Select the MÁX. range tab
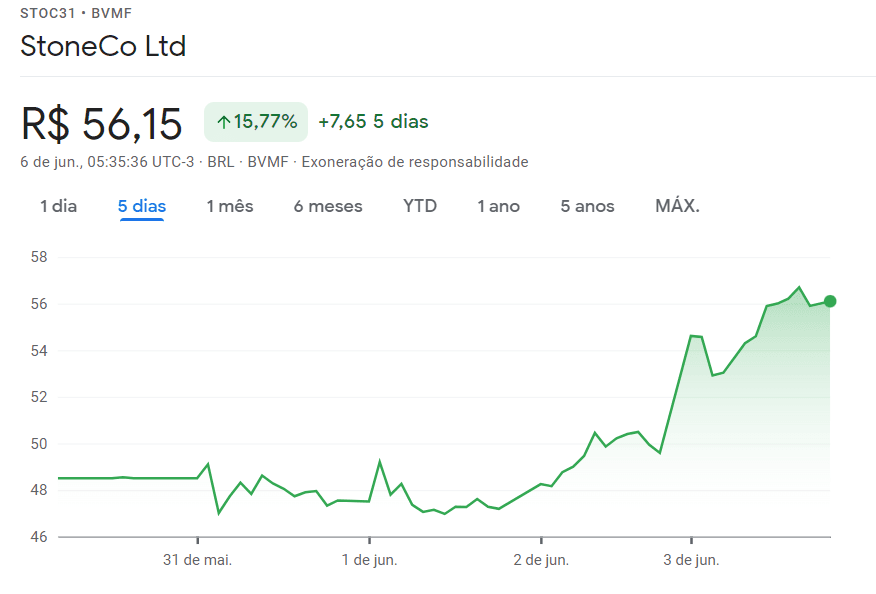Viewport: 876px width, 594px height. [x=677, y=206]
